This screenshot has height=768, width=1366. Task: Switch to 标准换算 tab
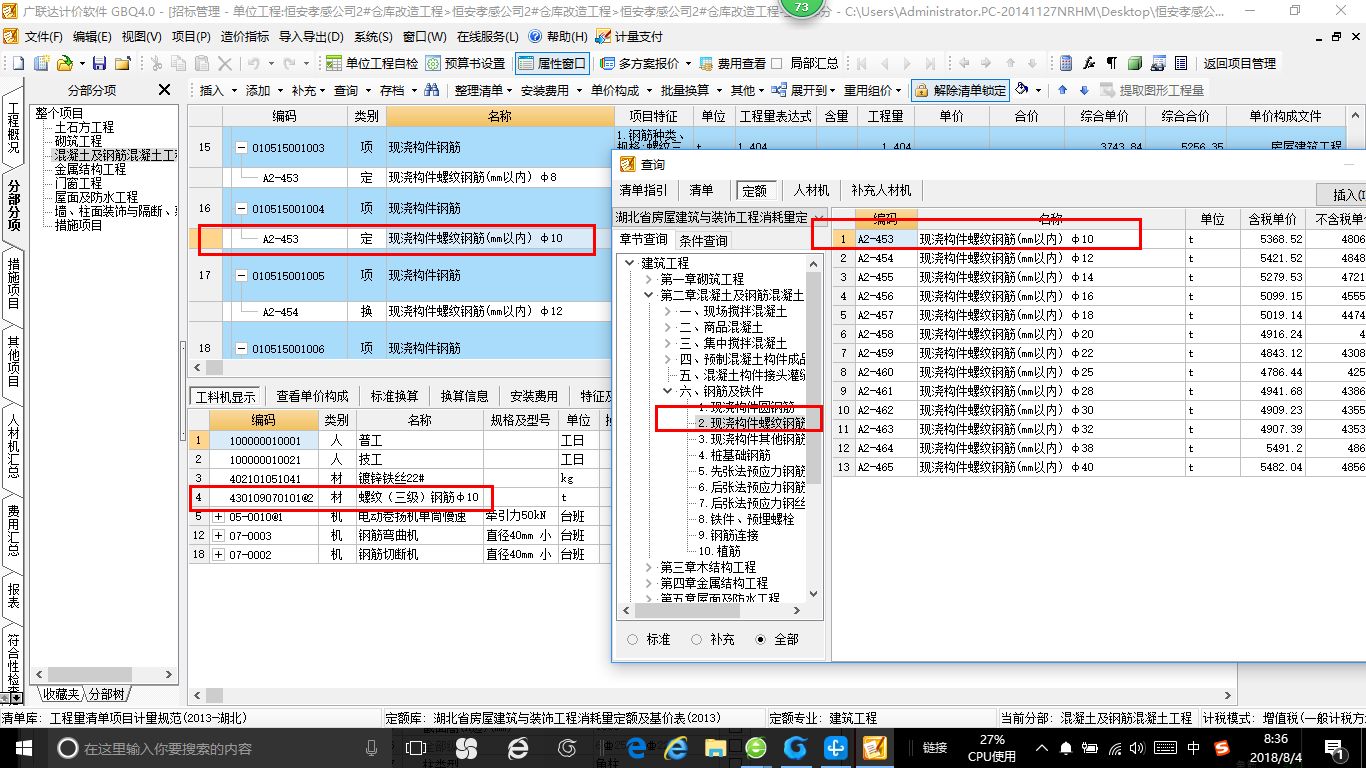tap(394, 396)
